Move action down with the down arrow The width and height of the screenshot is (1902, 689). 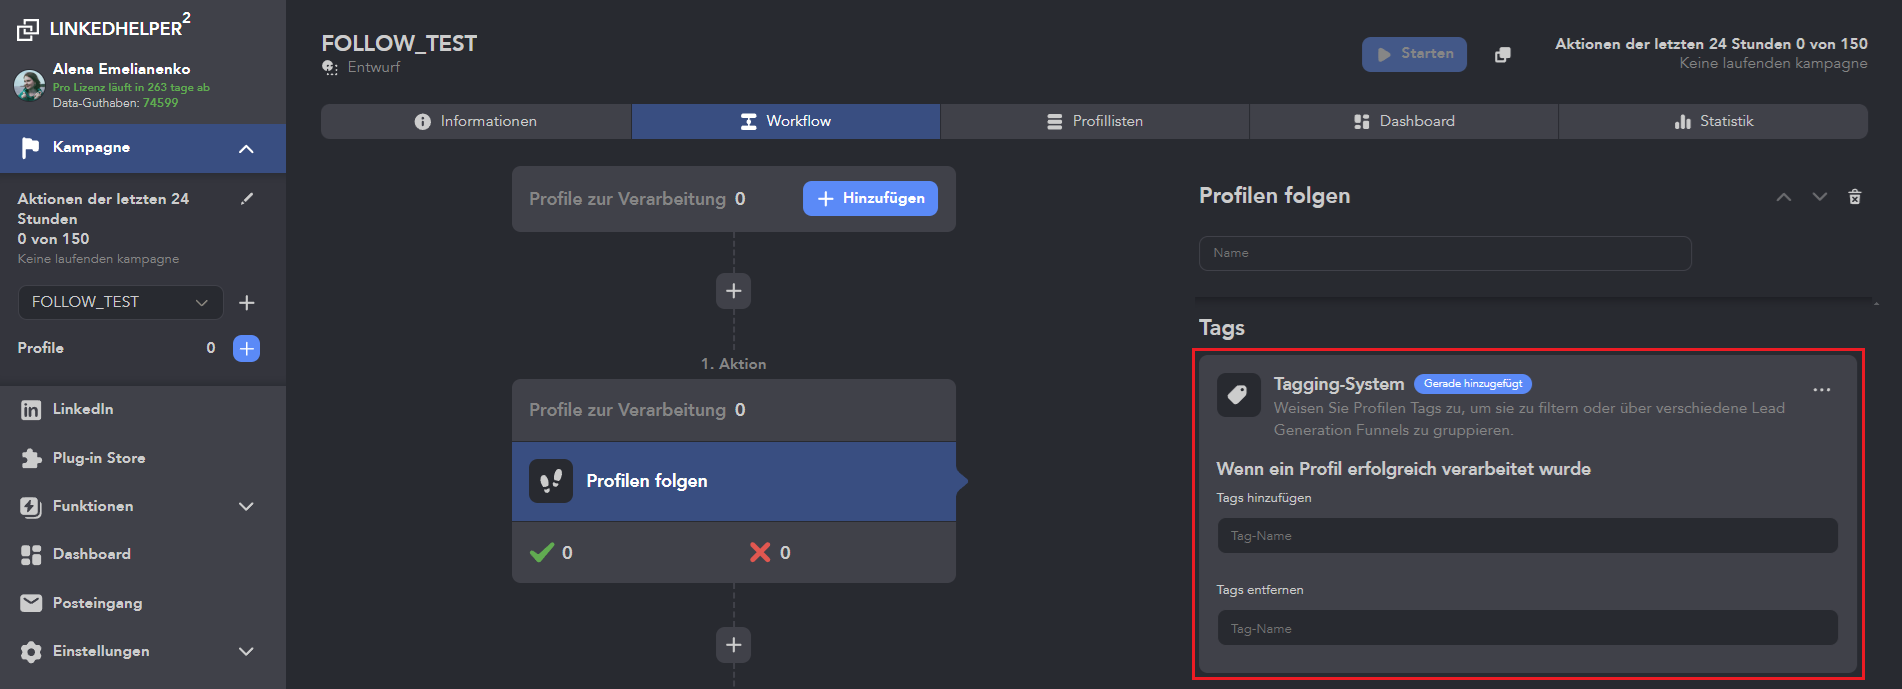(x=1819, y=197)
